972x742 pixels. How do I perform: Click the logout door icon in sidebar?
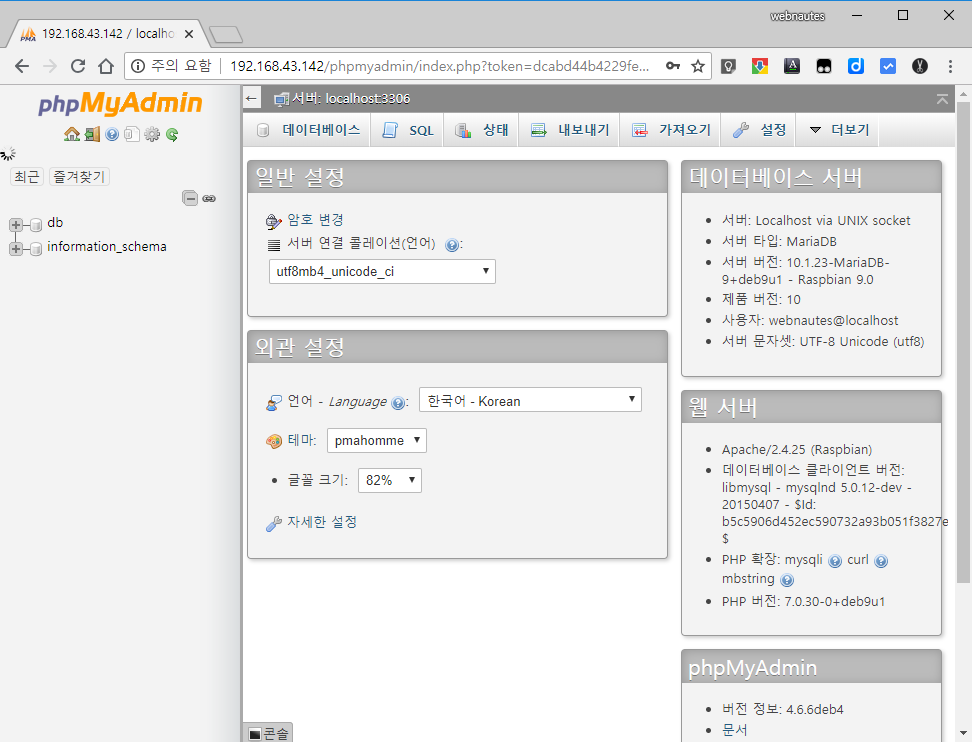(x=92, y=134)
